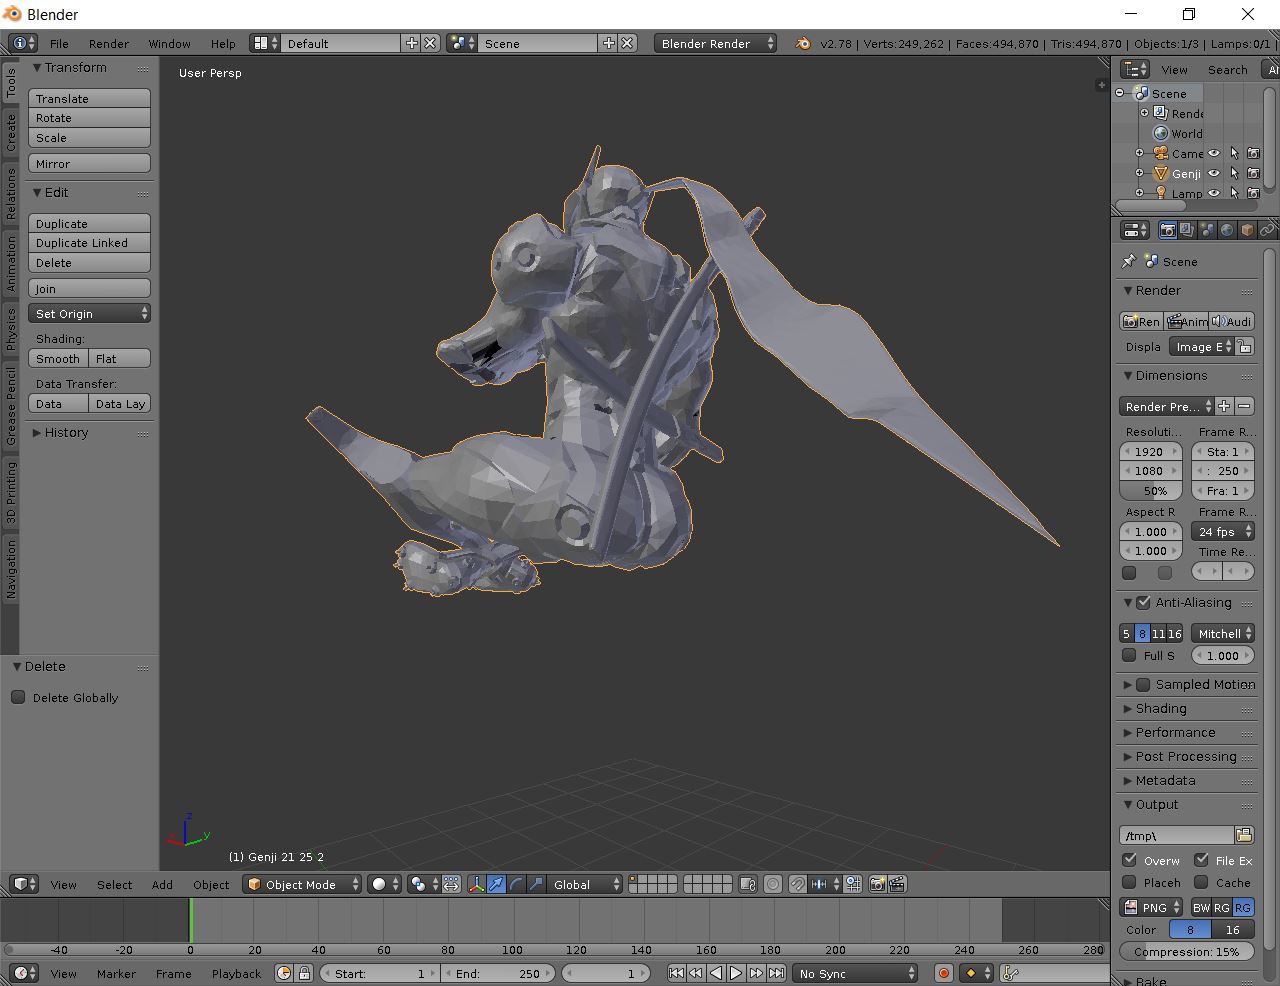Toggle selectability arrow for Genji
Viewport: 1280px width, 986px height.
pyautogui.click(x=1234, y=173)
